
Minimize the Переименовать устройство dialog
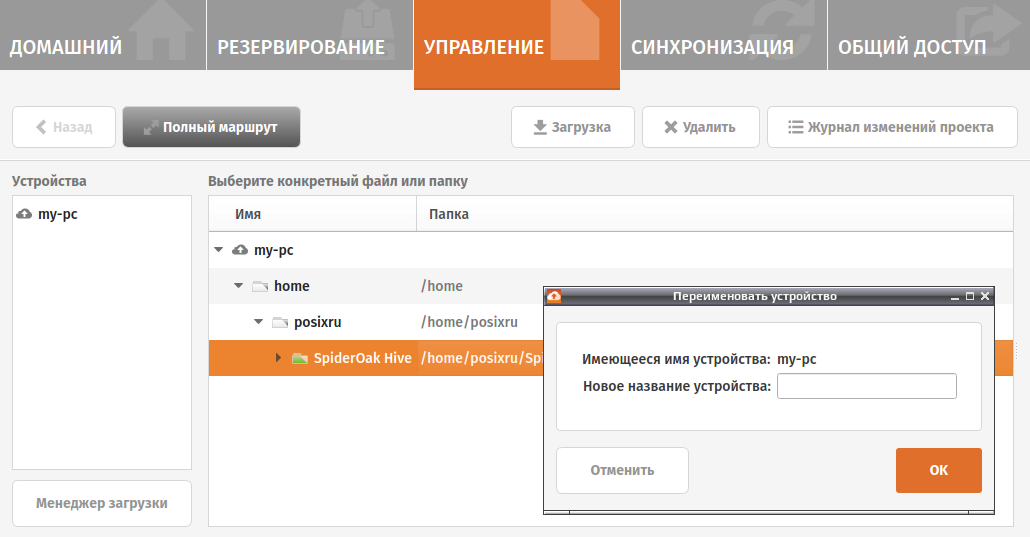pos(955,296)
